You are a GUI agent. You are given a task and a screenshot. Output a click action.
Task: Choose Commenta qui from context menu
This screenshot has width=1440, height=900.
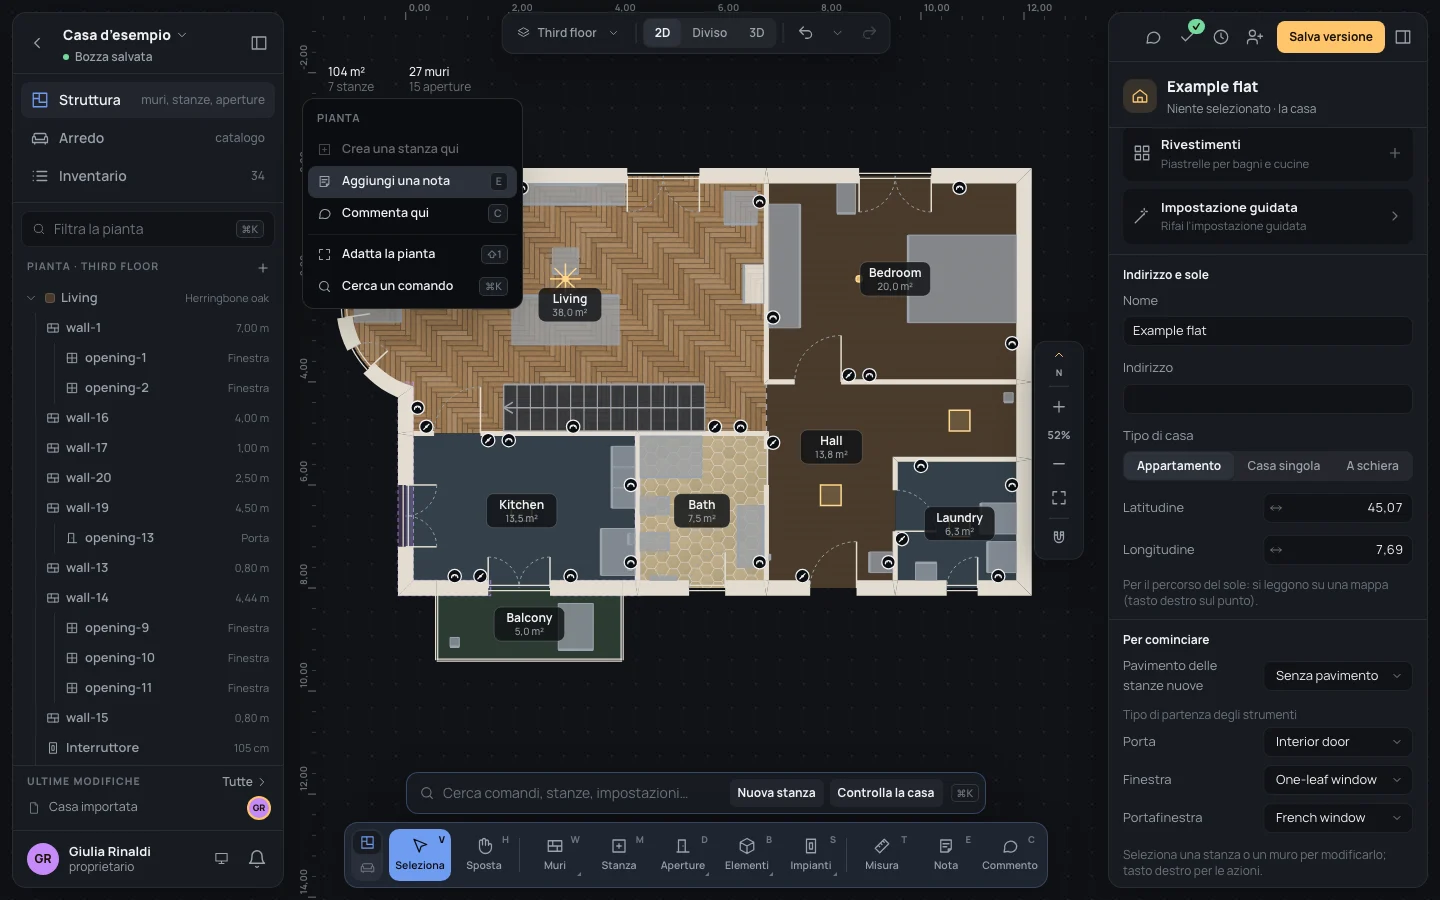[x=412, y=213]
